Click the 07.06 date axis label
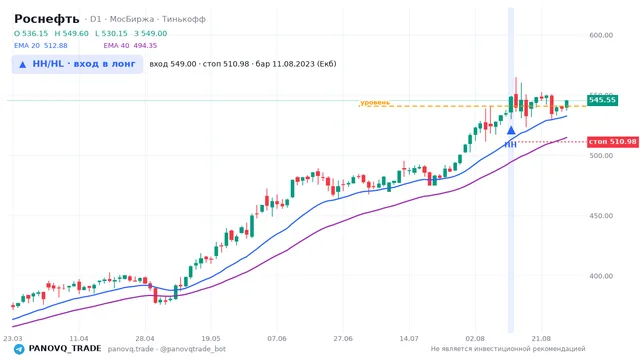The width and height of the screenshot is (640, 360). 277,339
